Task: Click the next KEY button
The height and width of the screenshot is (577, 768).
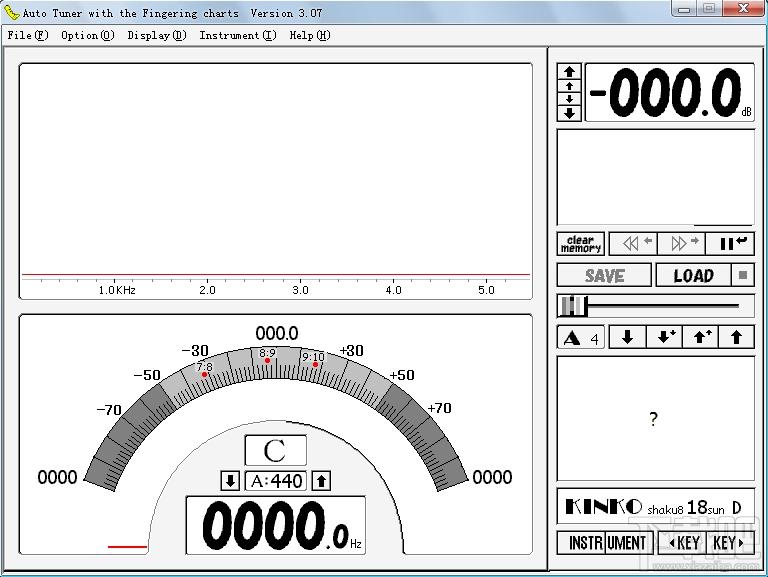Action: 729,543
